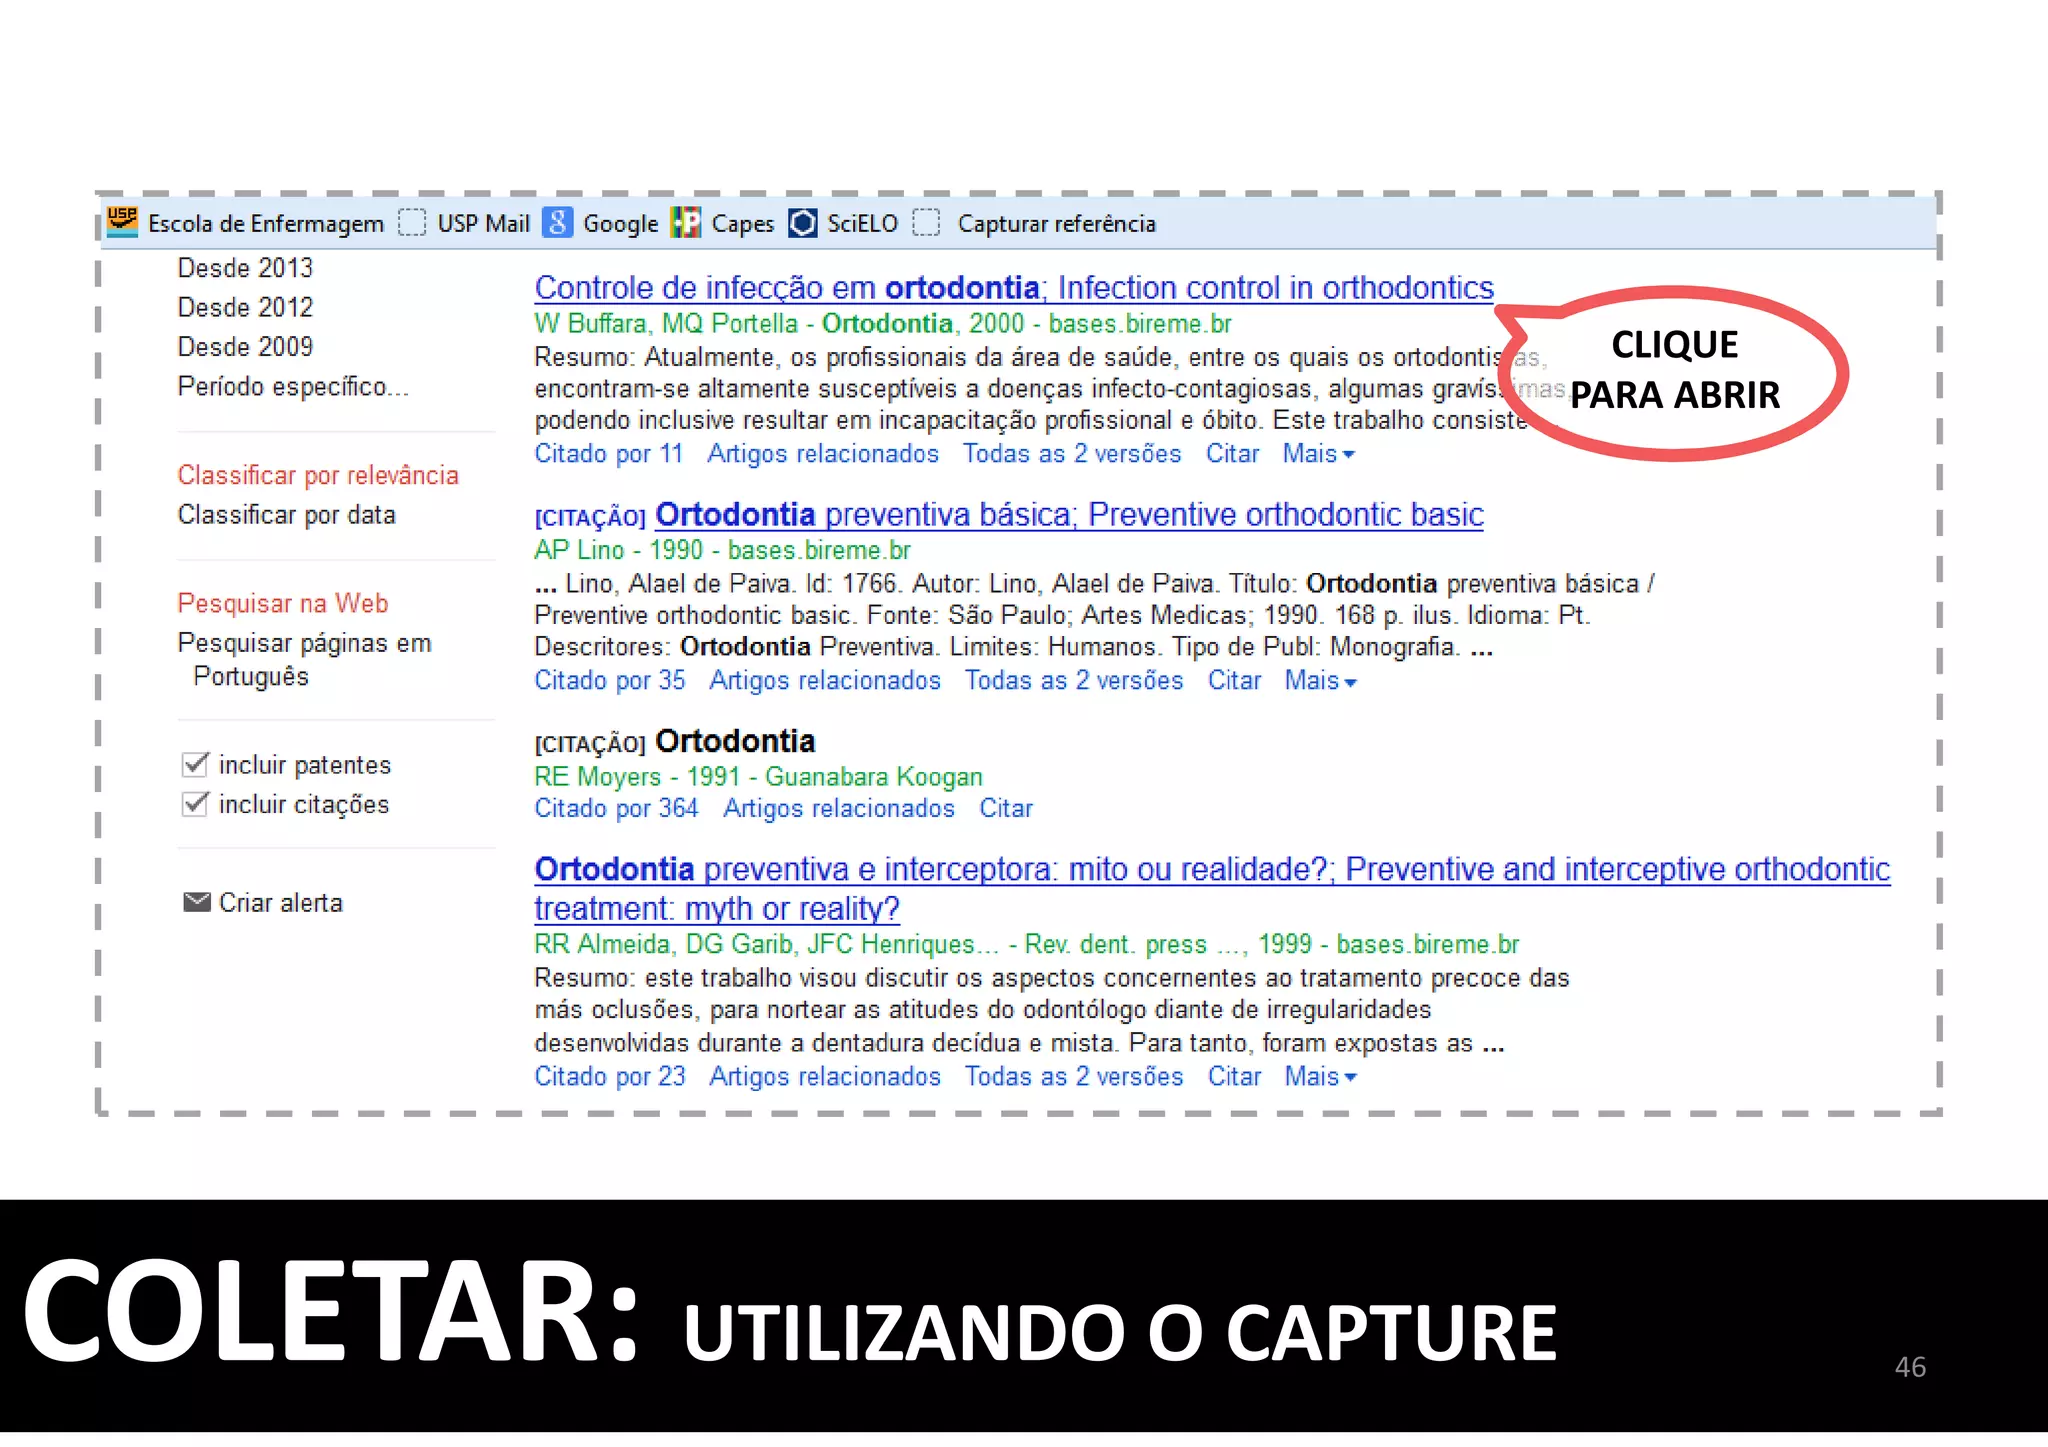Click RR Almeida, DG Garib author line
The width and height of the screenshot is (2048, 1447).
1026,945
